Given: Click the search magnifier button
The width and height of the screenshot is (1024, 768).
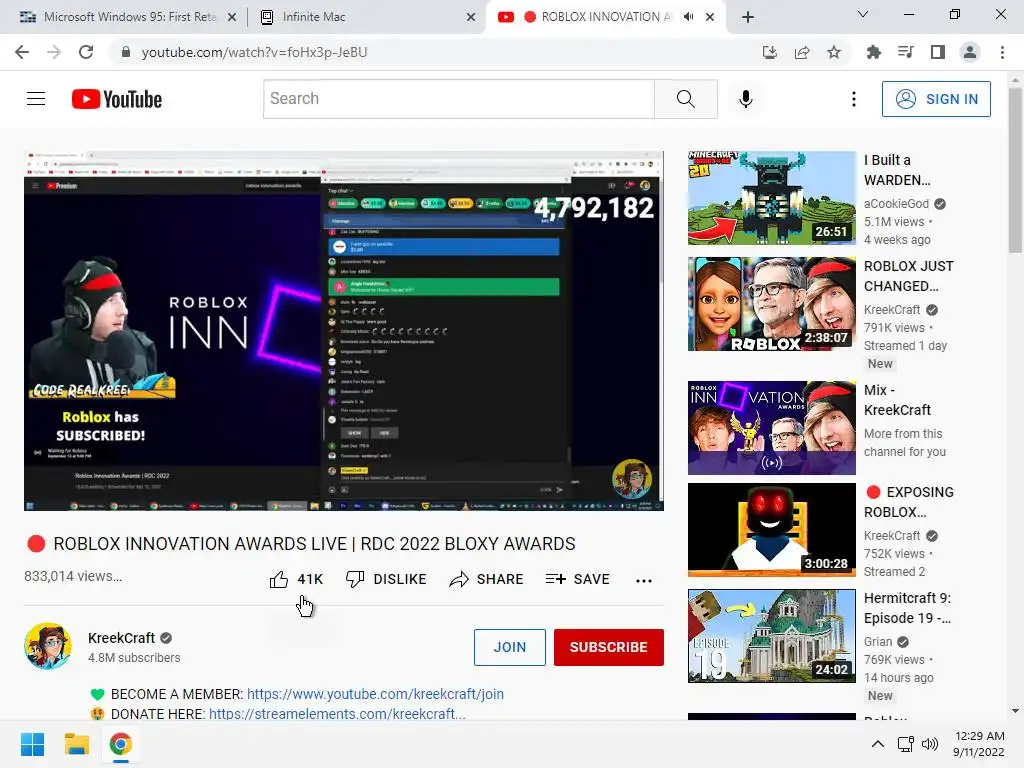Looking at the screenshot, I should point(686,99).
